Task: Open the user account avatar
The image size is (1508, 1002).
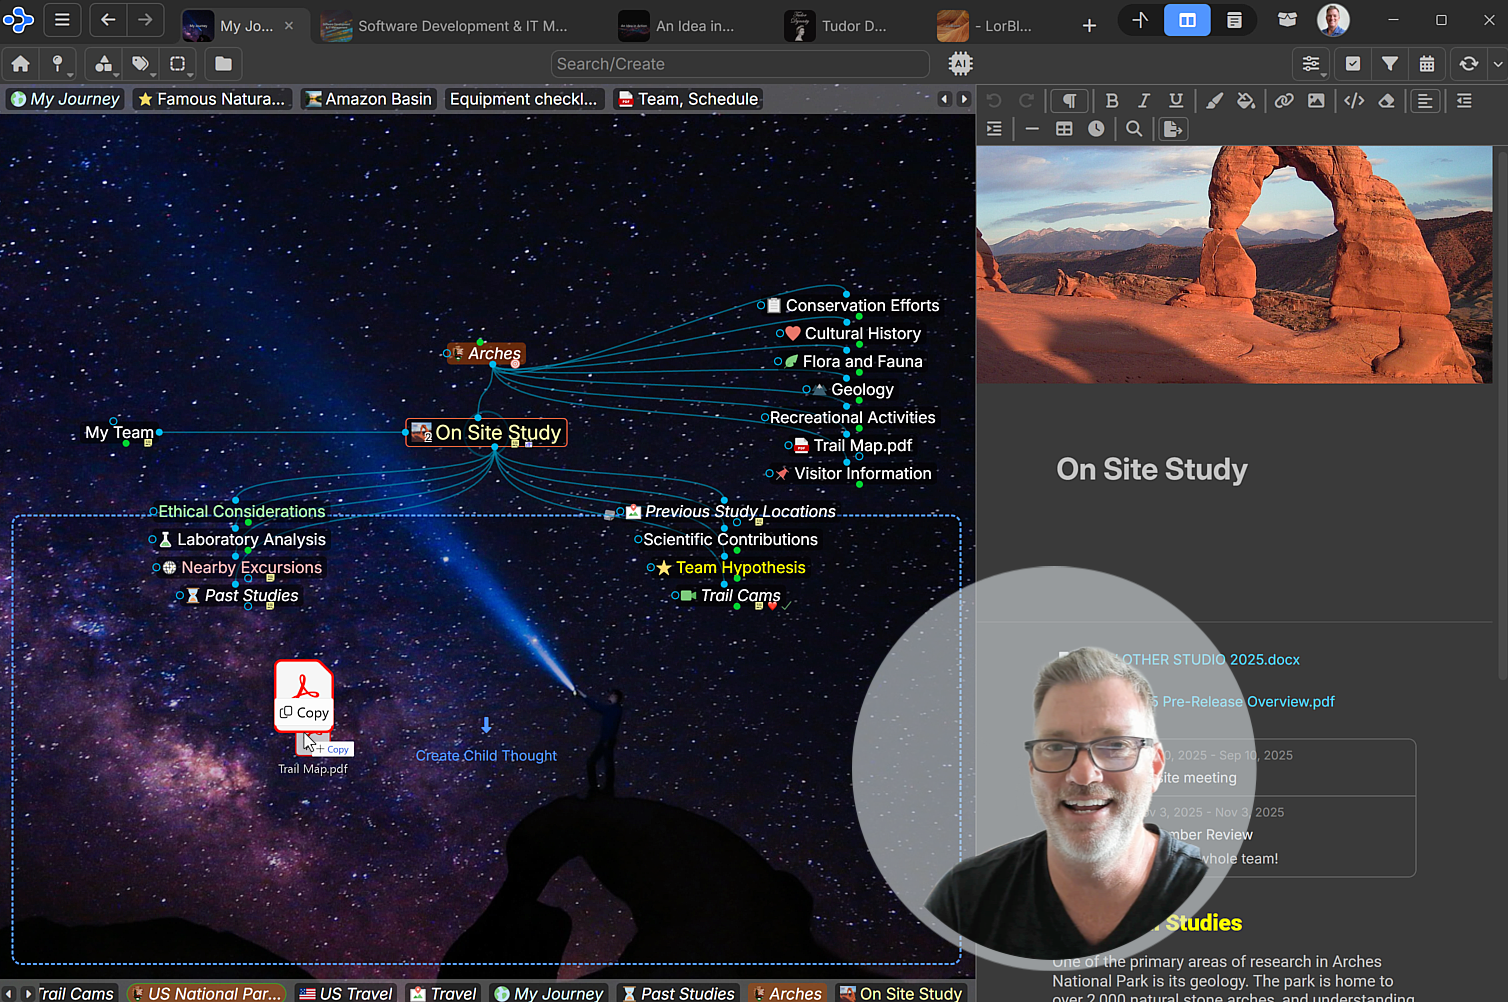Action: (1333, 20)
